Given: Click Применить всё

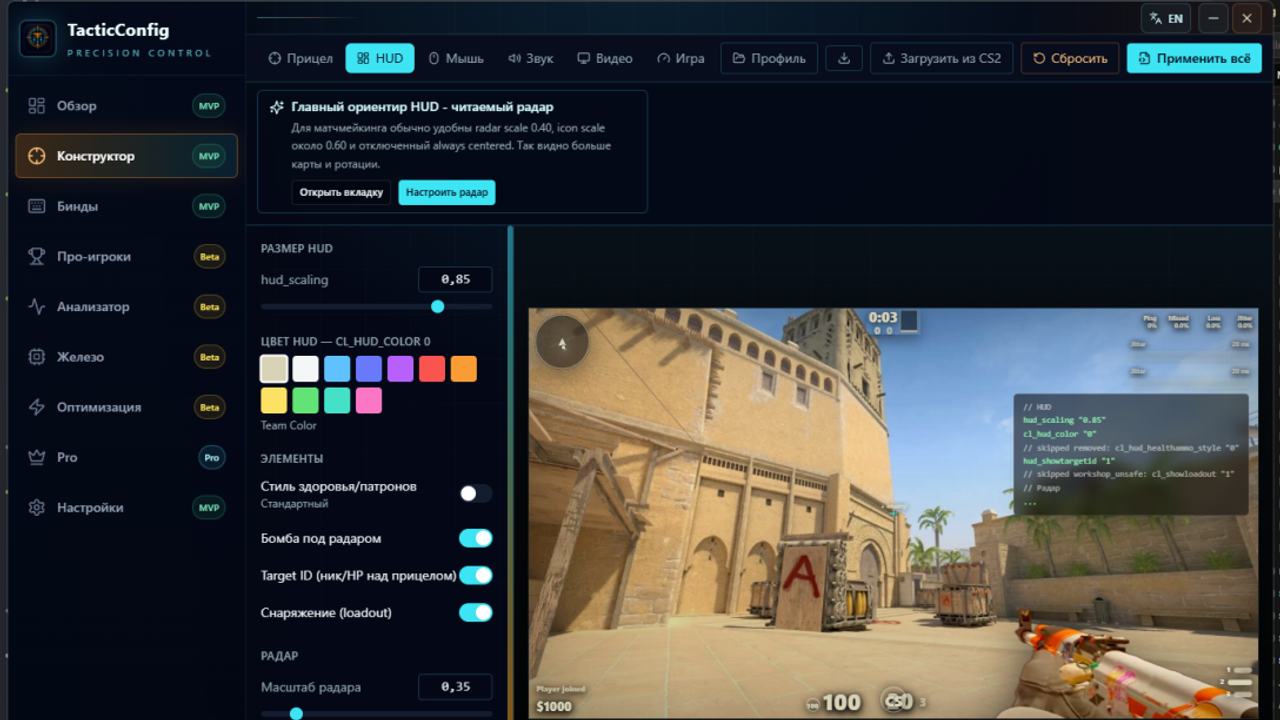Looking at the screenshot, I should tap(1194, 58).
